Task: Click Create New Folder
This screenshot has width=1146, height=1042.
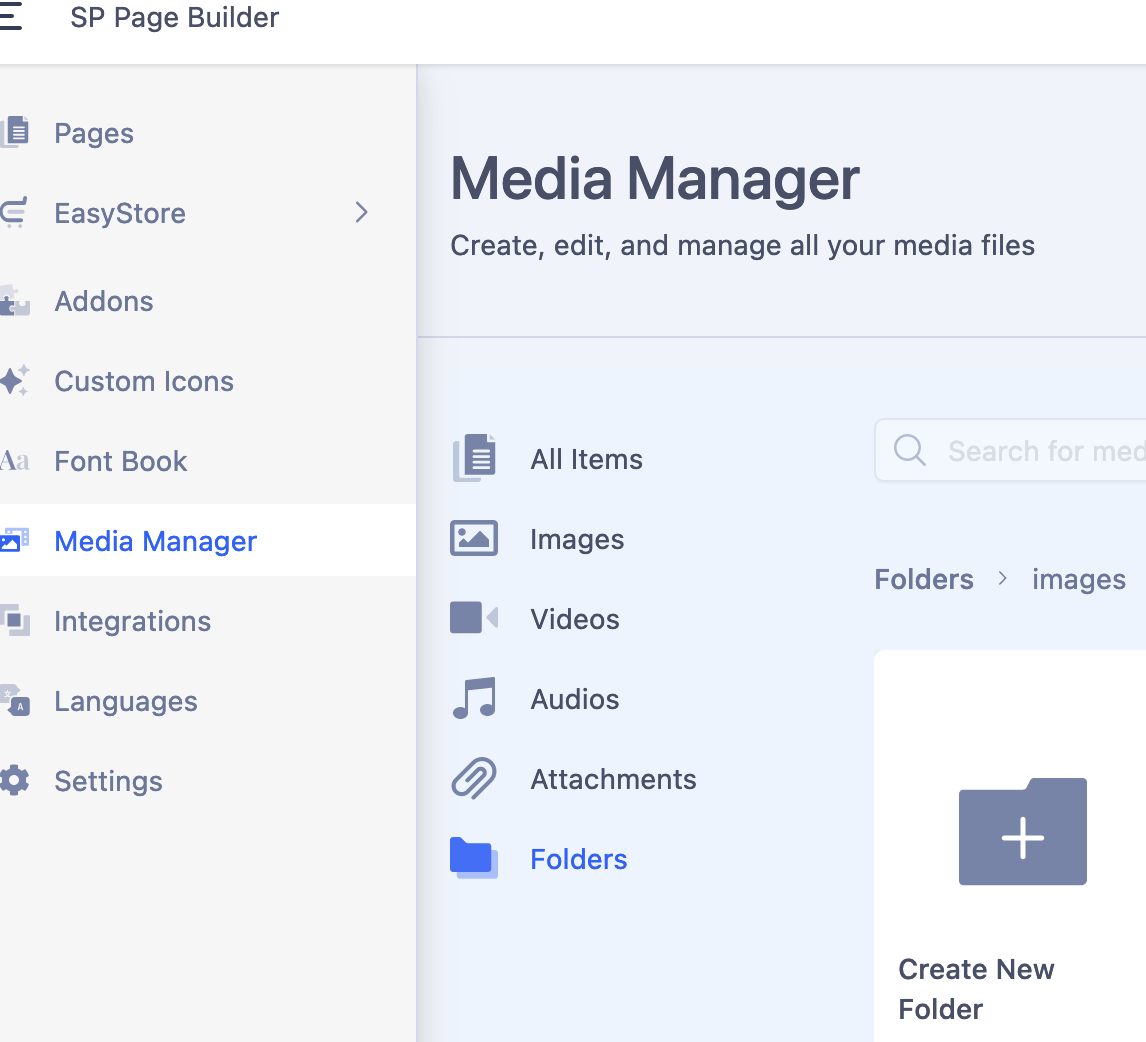Action: tap(1022, 832)
